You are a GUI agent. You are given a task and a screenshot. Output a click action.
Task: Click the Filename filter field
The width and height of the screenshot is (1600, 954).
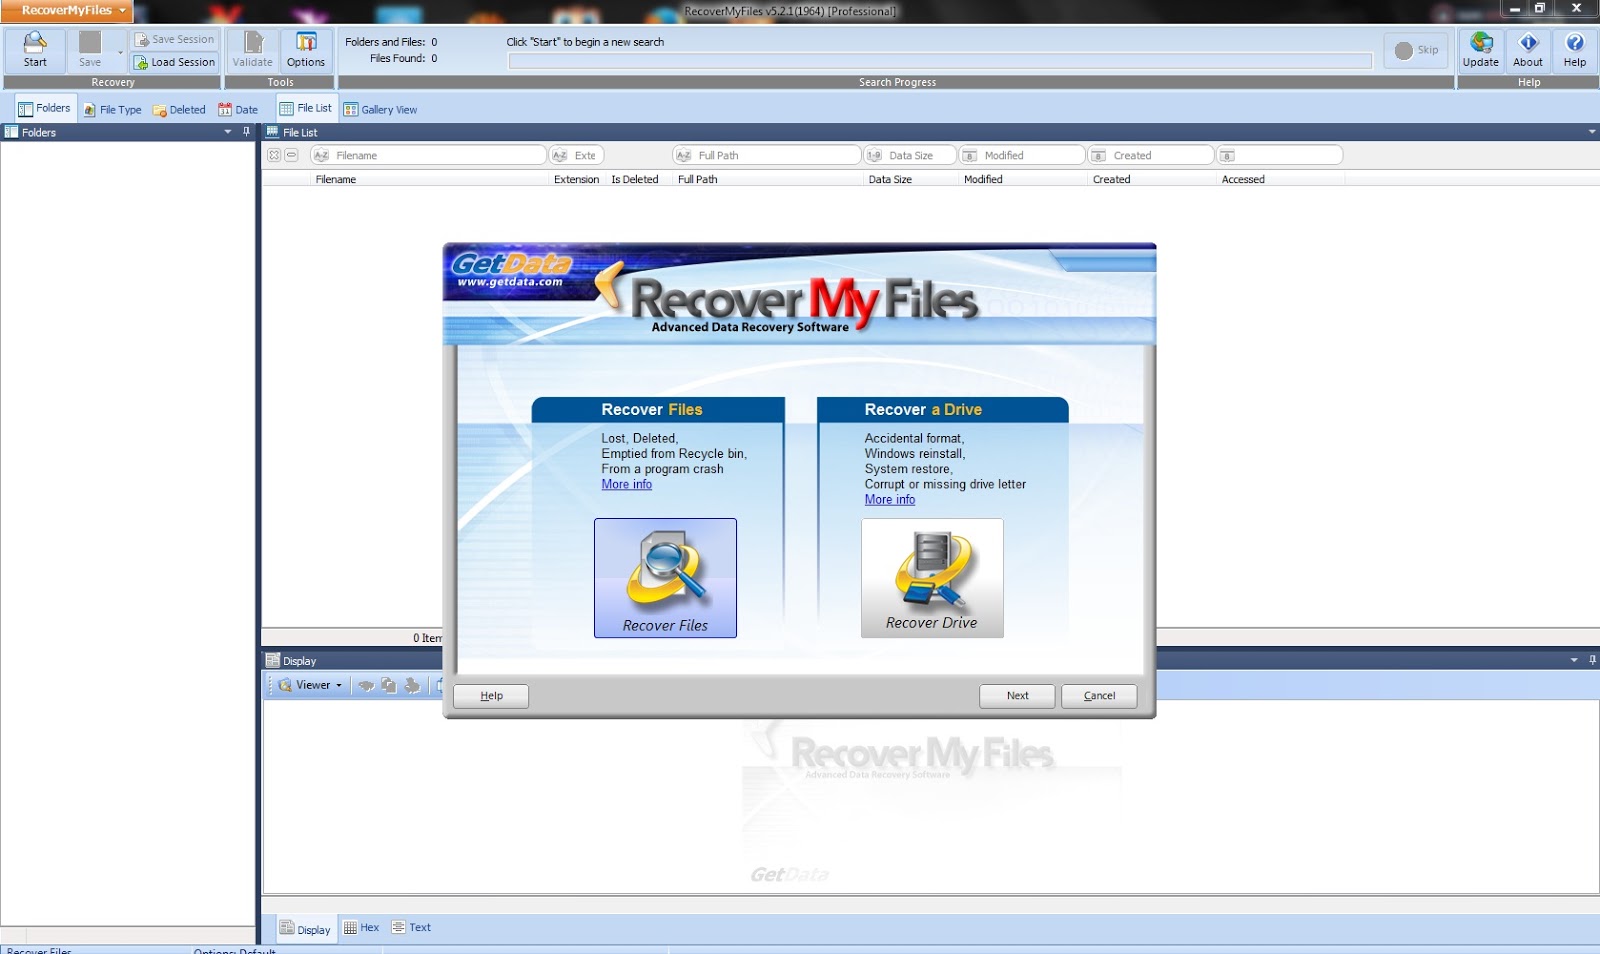[x=428, y=155]
